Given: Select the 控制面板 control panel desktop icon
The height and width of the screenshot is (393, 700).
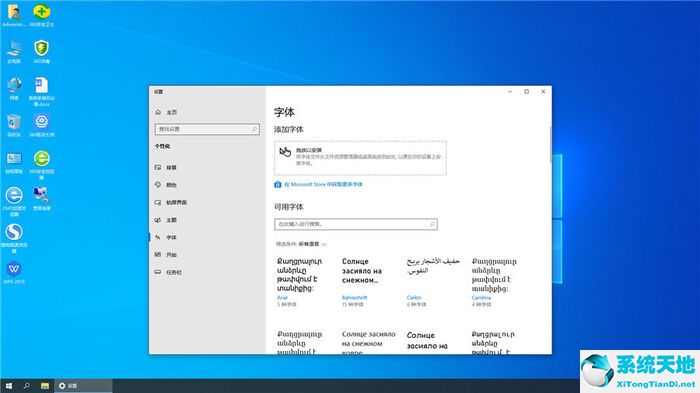Looking at the screenshot, I should point(14,163).
